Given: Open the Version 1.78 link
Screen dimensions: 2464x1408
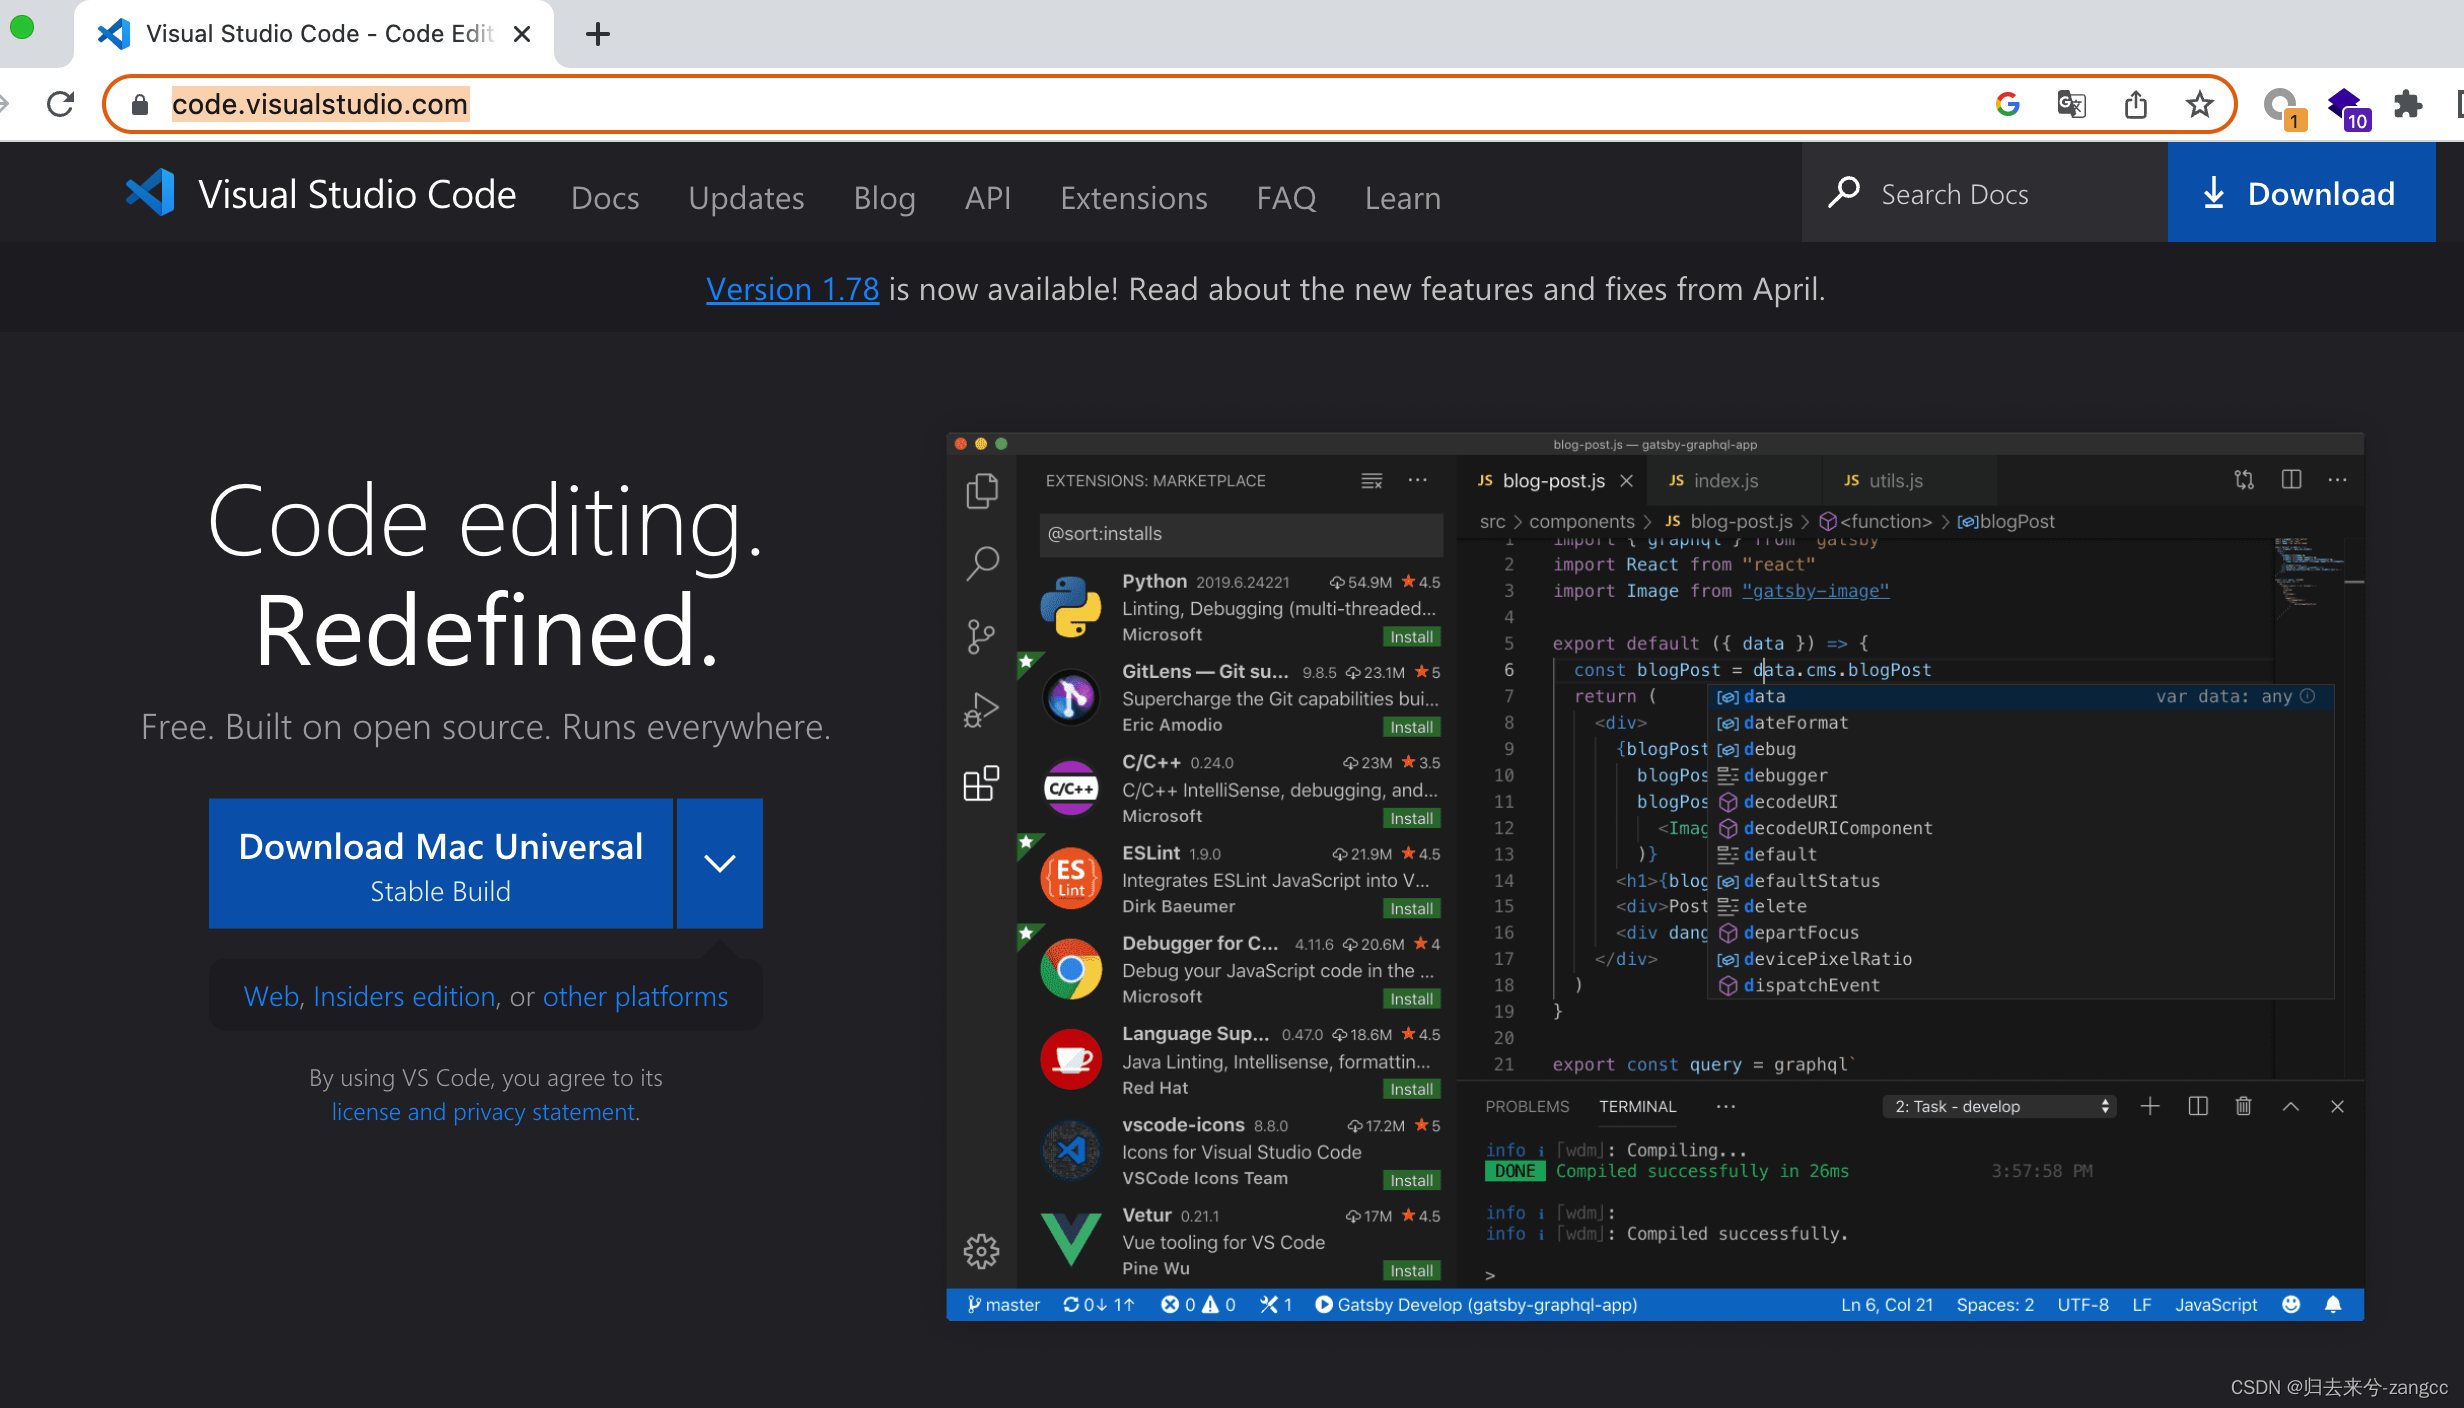Looking at the screenshot, I should (x=792, y=289).
